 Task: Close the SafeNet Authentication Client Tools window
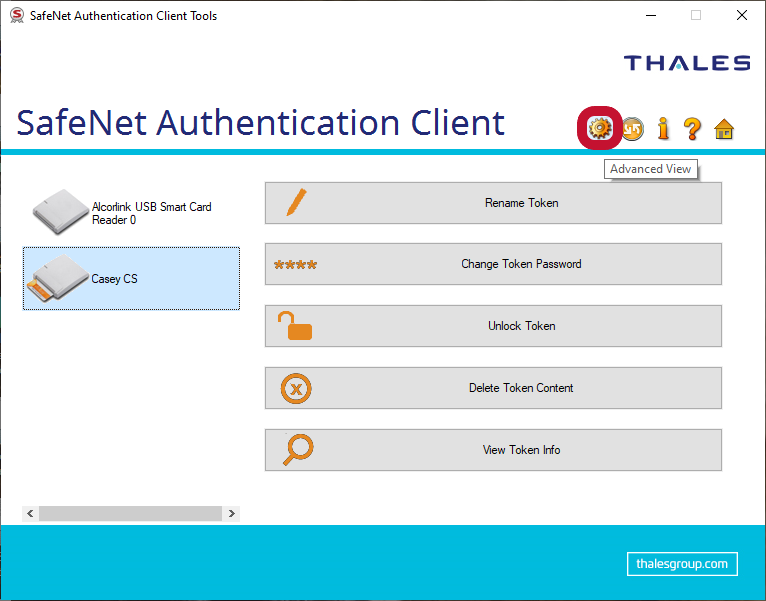pos(742,15)
